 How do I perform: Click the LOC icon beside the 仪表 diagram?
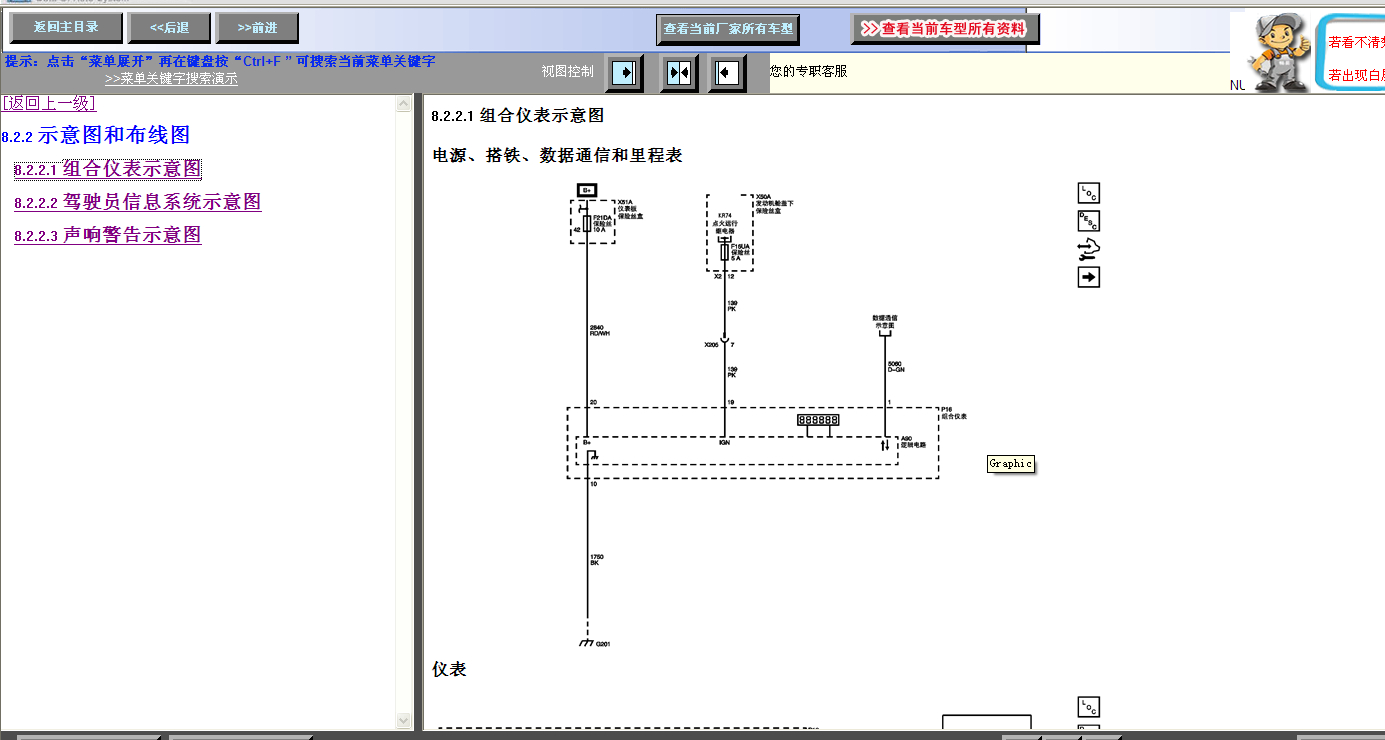[x=1089, y=707]
